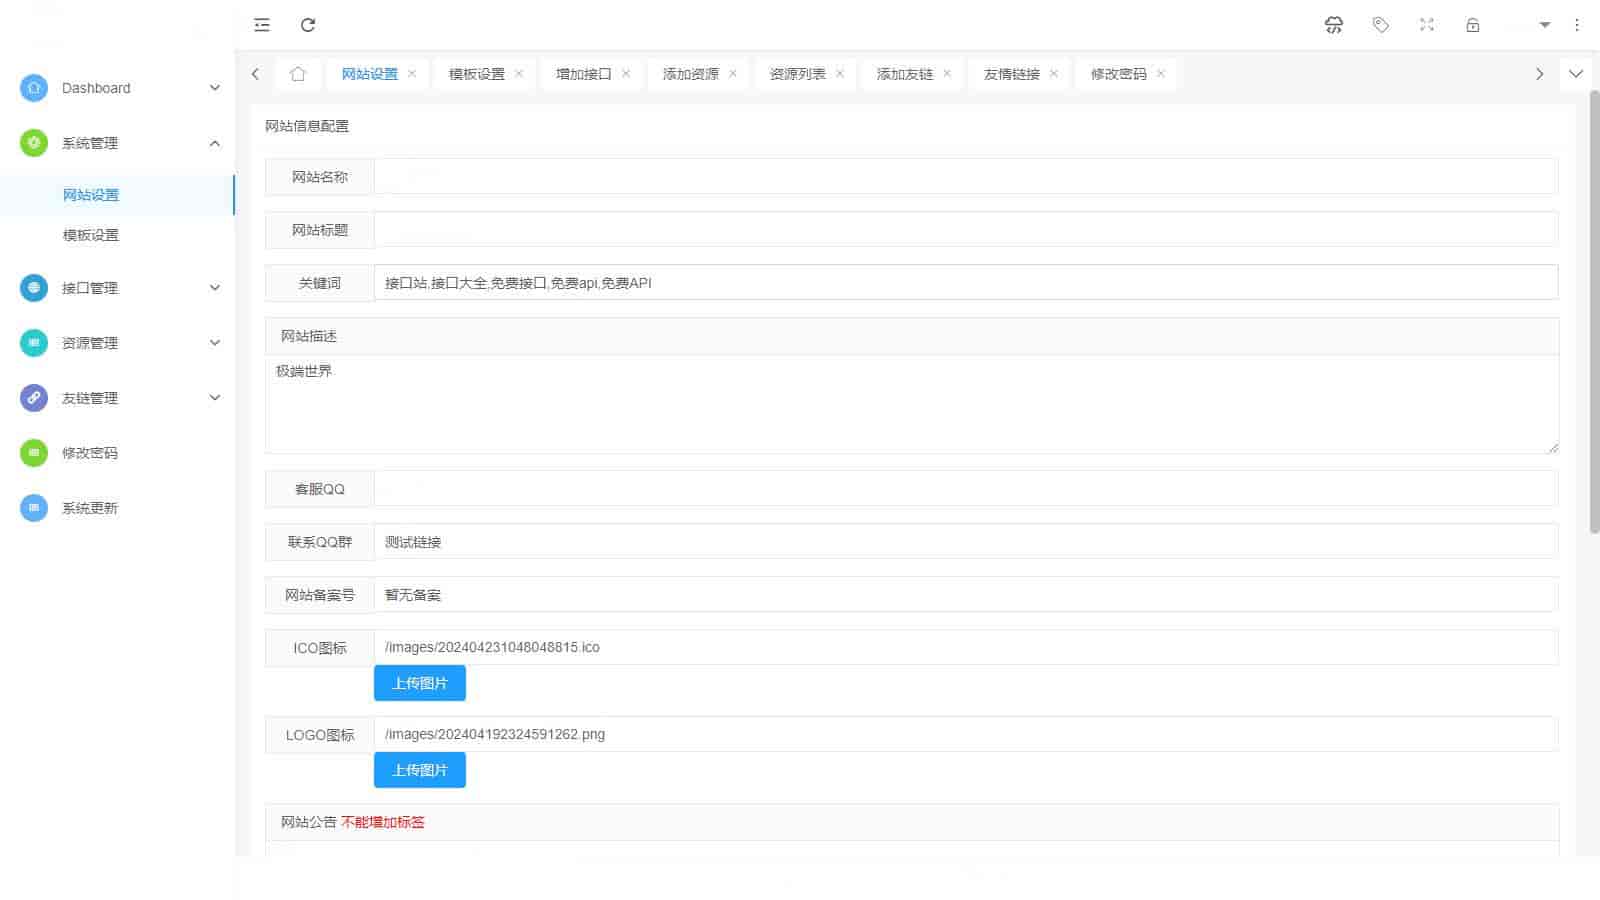
Task: Switch to the 添加资源 tab
Action: point(690,74)
